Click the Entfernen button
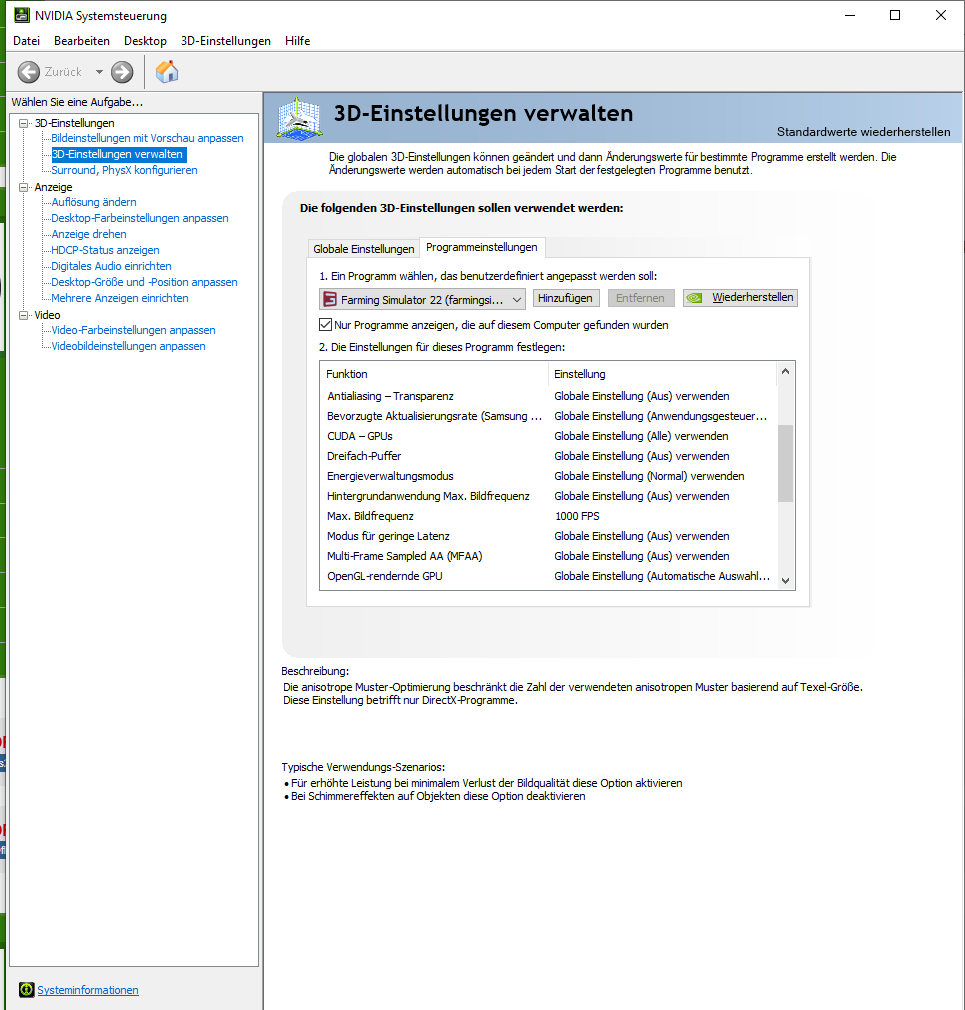This screenshot has width=965, height=1010. (x=640, y=298)
